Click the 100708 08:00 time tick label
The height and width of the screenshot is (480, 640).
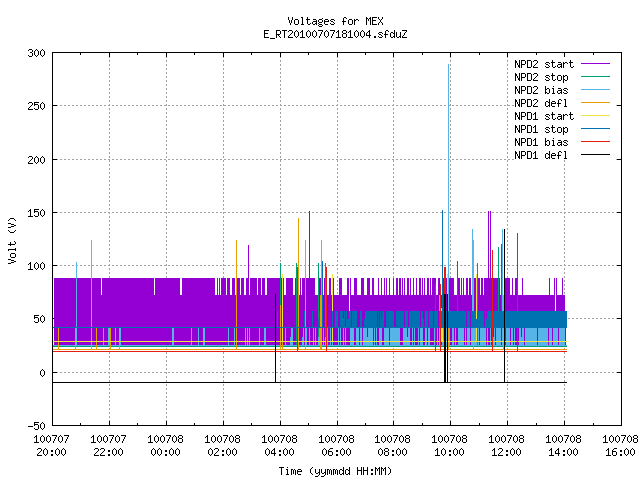(x=392, y=446)
